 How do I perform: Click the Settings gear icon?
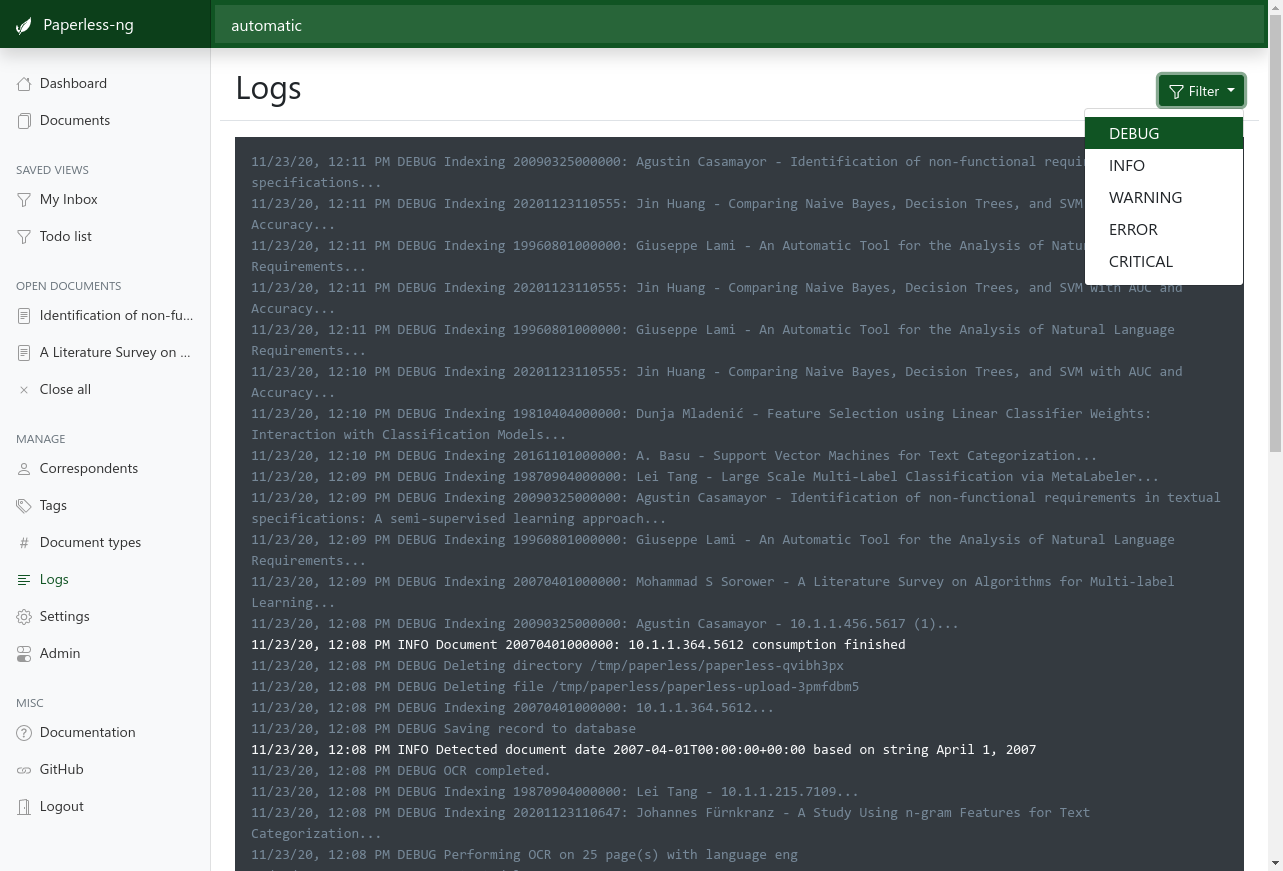click(24, 617)
